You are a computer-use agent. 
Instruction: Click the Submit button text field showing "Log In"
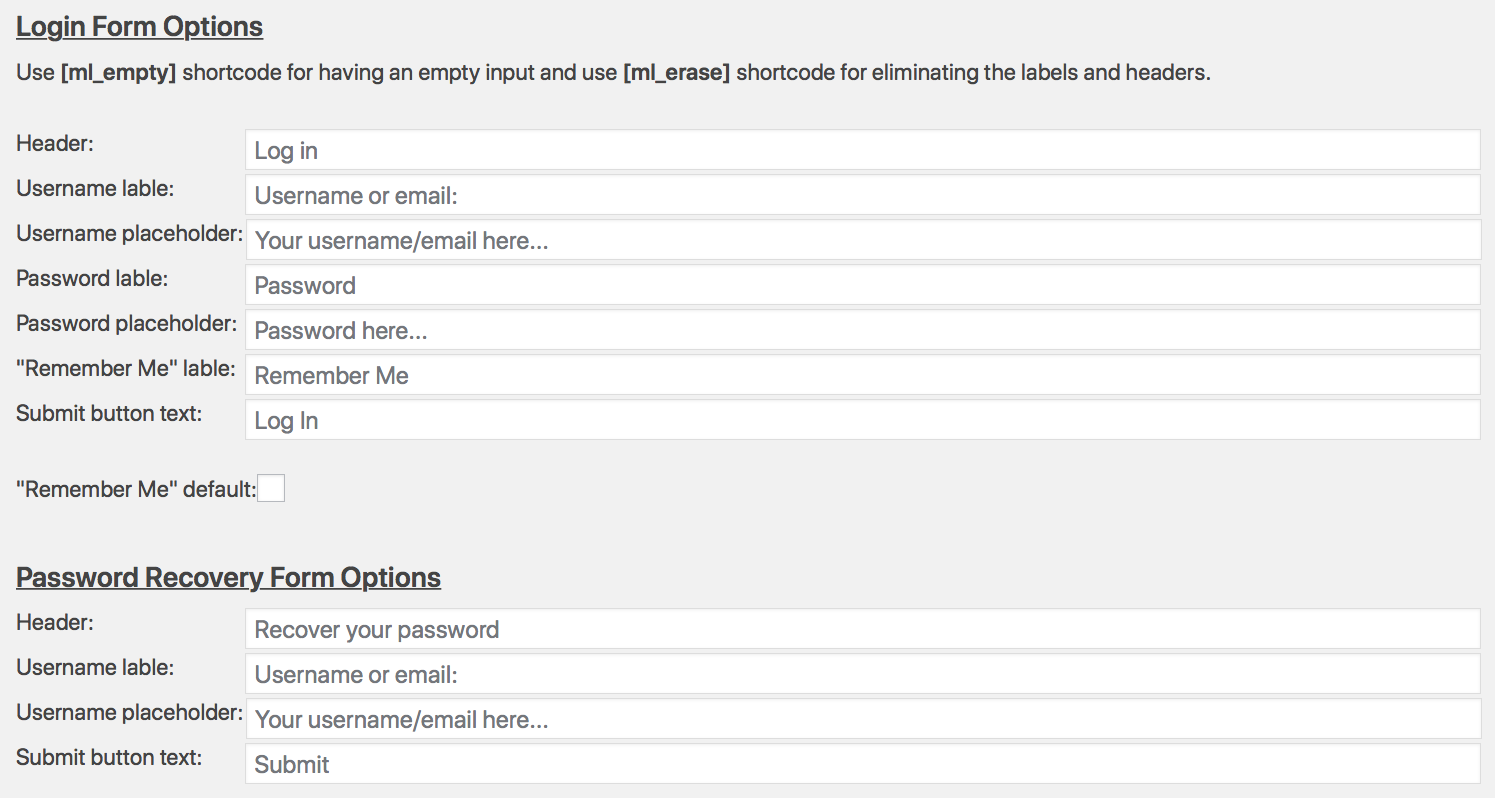860,419
